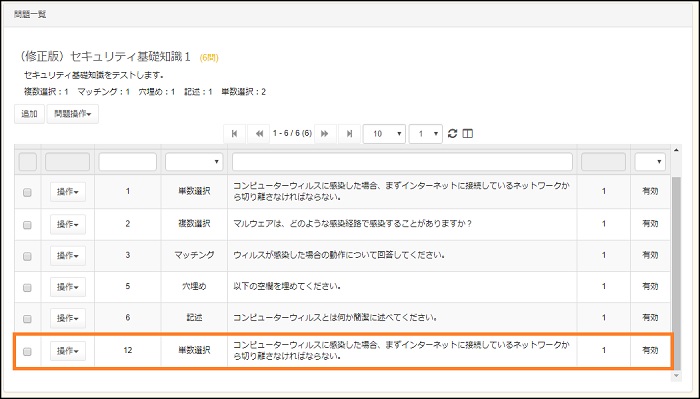This screenshot has height=399, width=700.
Task: Open the 10 rows-per-page dropdown
Action: [x=384, y=134]
